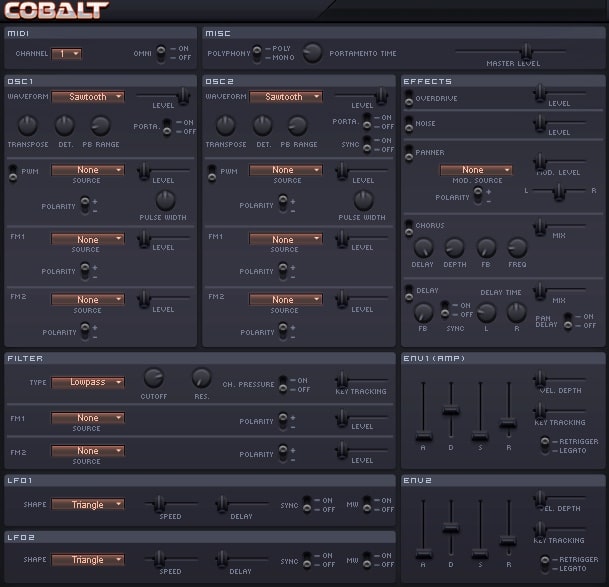Click the ENV1 Attack fader
The image size is (609, 587).
424,435
